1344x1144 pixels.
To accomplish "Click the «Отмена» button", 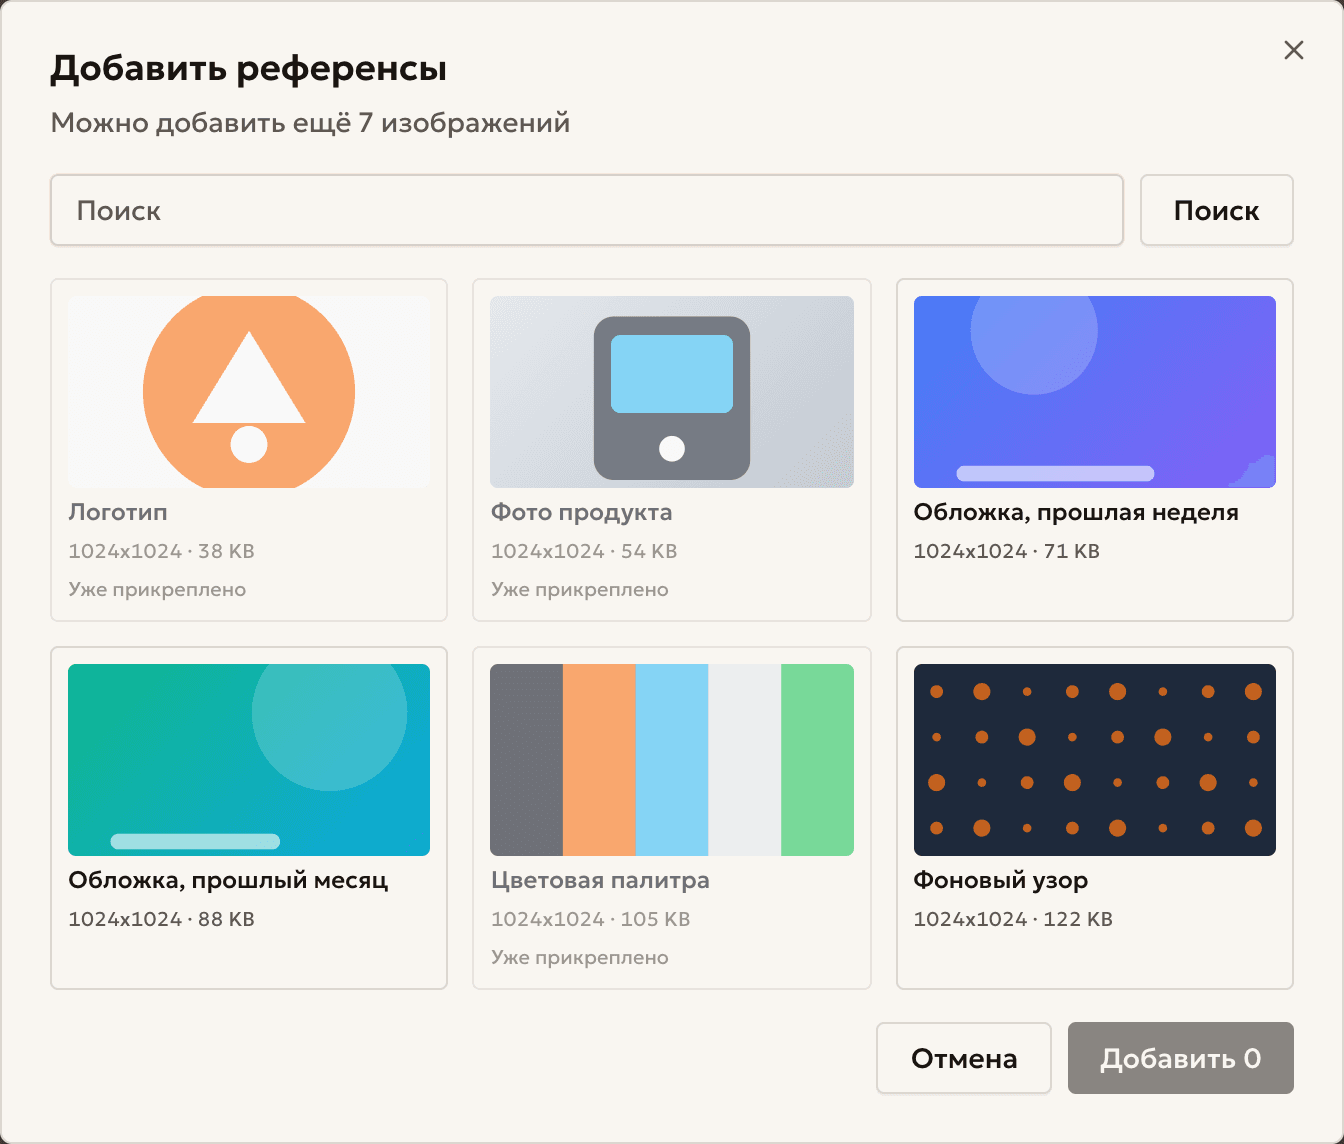I will [x=964, y=1058].
